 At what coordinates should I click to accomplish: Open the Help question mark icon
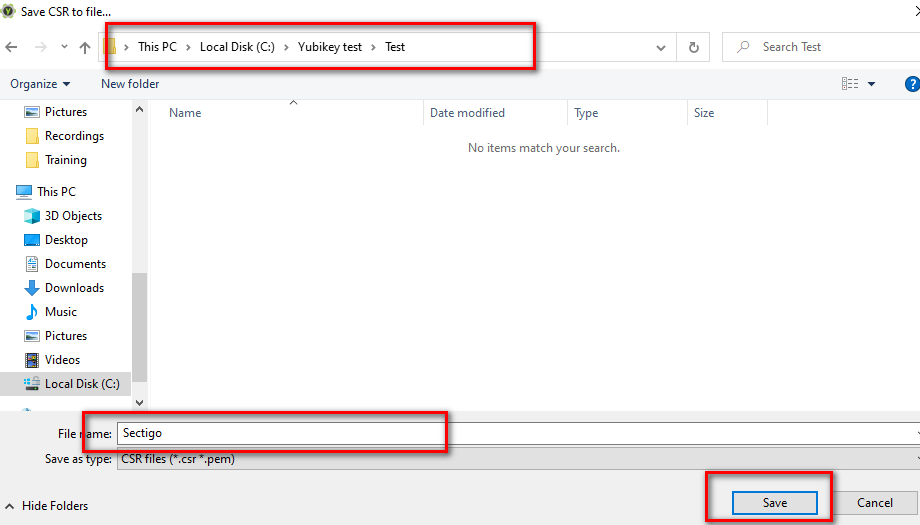911,84
